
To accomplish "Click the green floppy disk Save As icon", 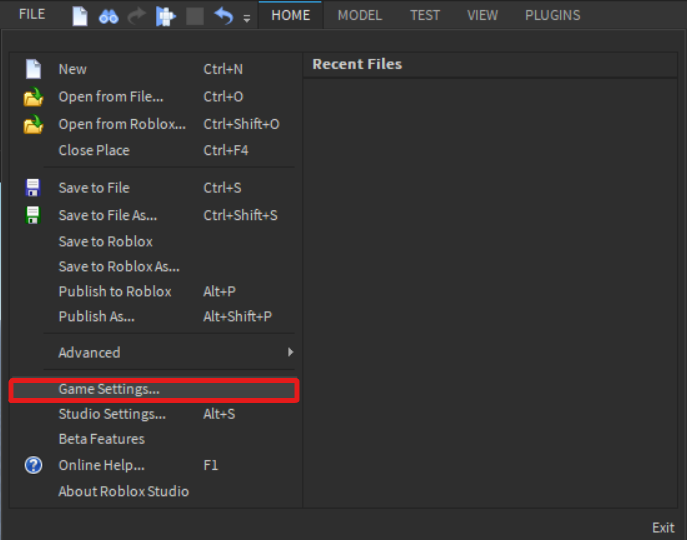I will point(33,215).
